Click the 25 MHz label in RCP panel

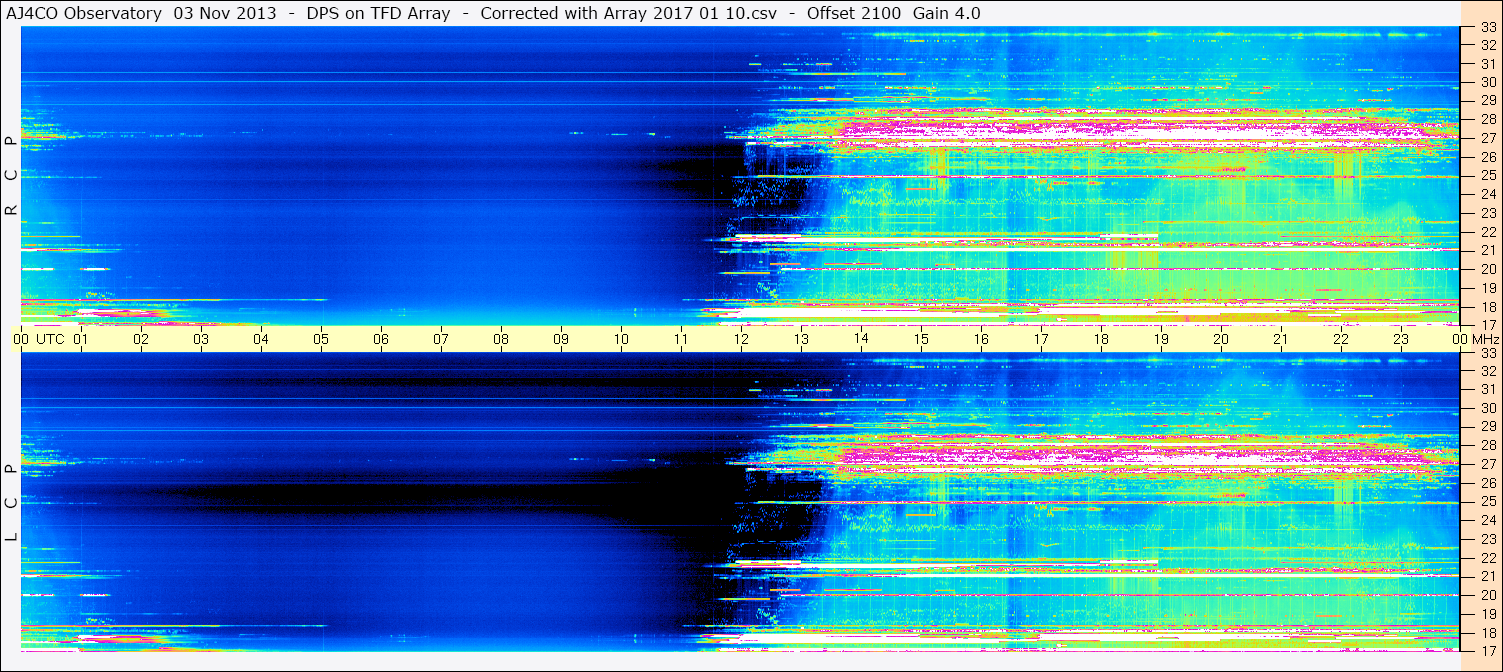pos(1488,176)
